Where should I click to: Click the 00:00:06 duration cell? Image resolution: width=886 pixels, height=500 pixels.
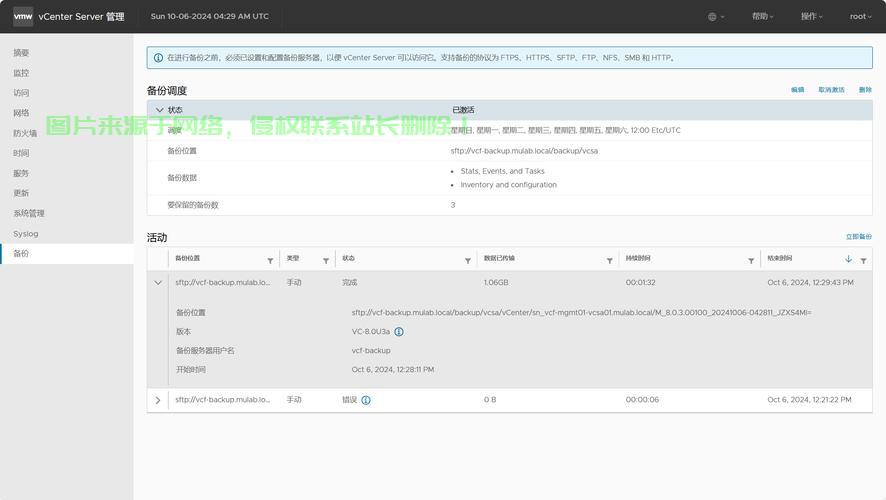click(642, 399)
